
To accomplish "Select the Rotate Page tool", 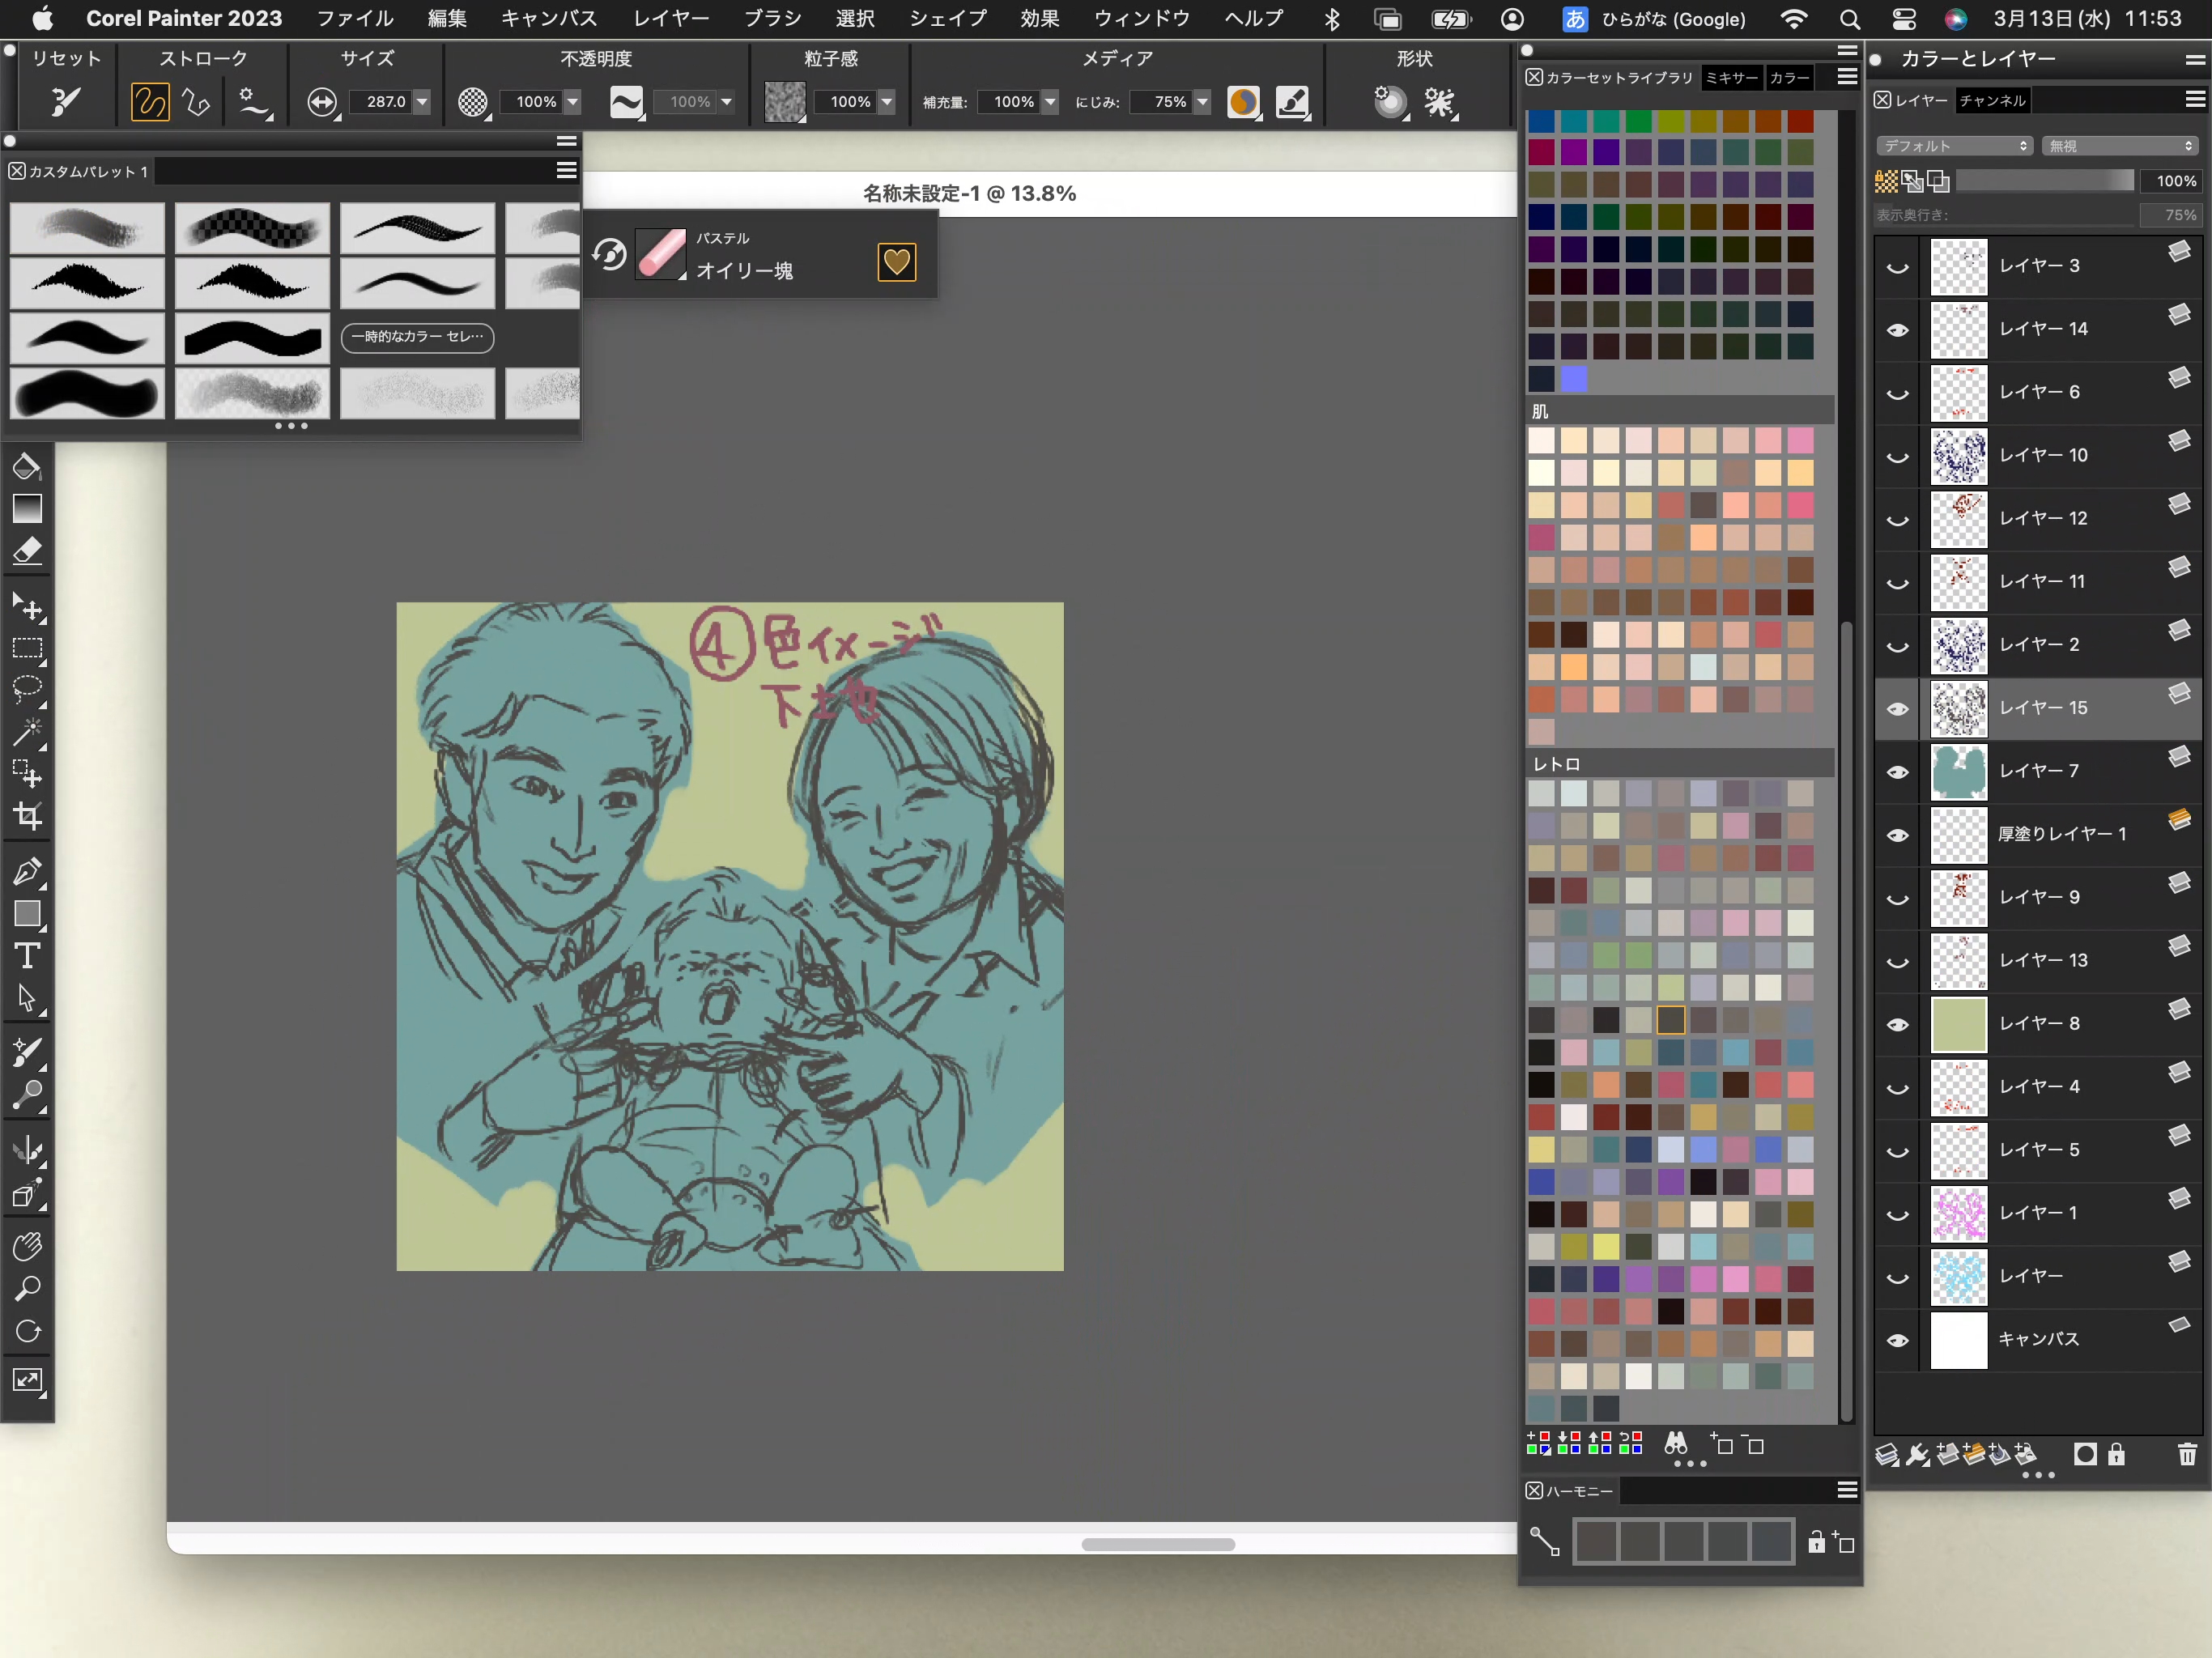I will 27,1331.
